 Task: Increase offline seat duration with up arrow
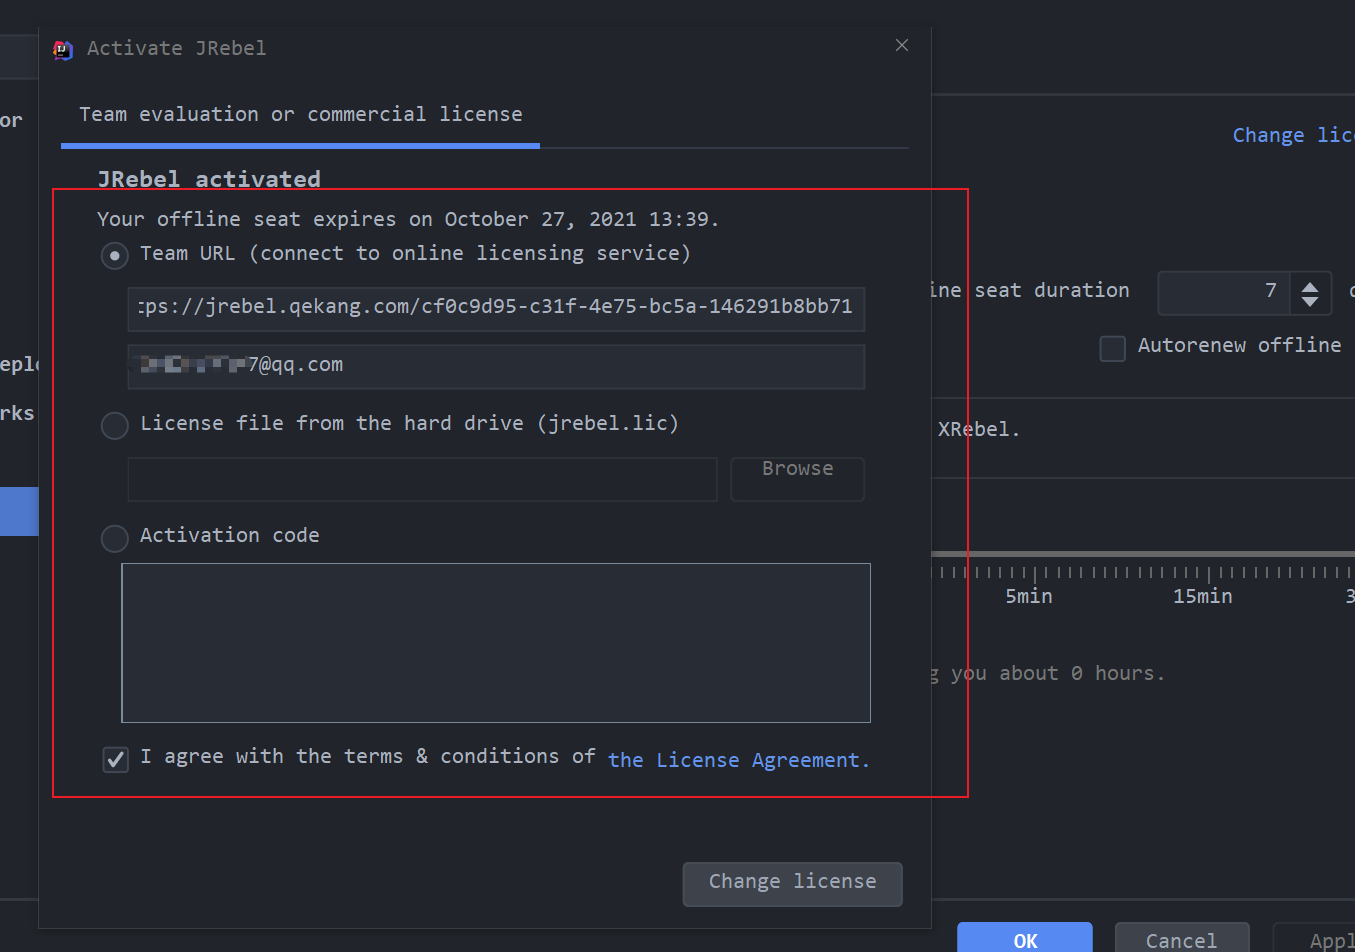[1310, 286]
